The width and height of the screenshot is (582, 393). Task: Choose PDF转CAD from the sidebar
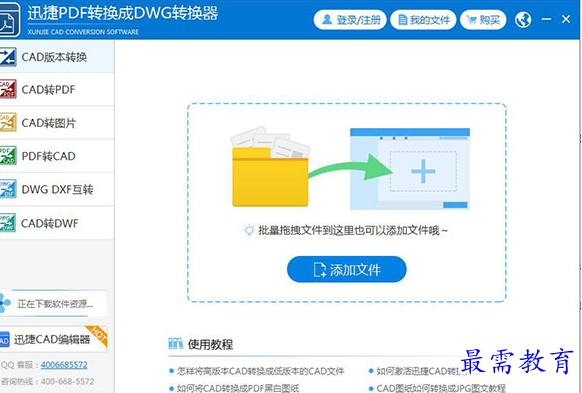(57, 156)
